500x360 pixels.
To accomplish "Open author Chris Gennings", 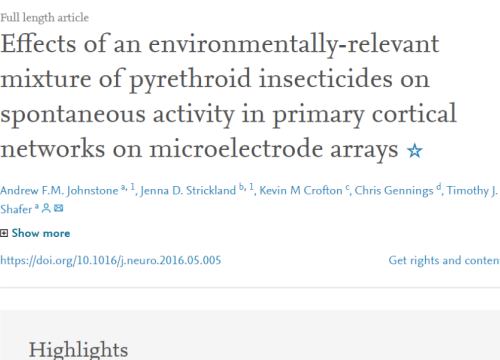I will click(x=394, y=191).
